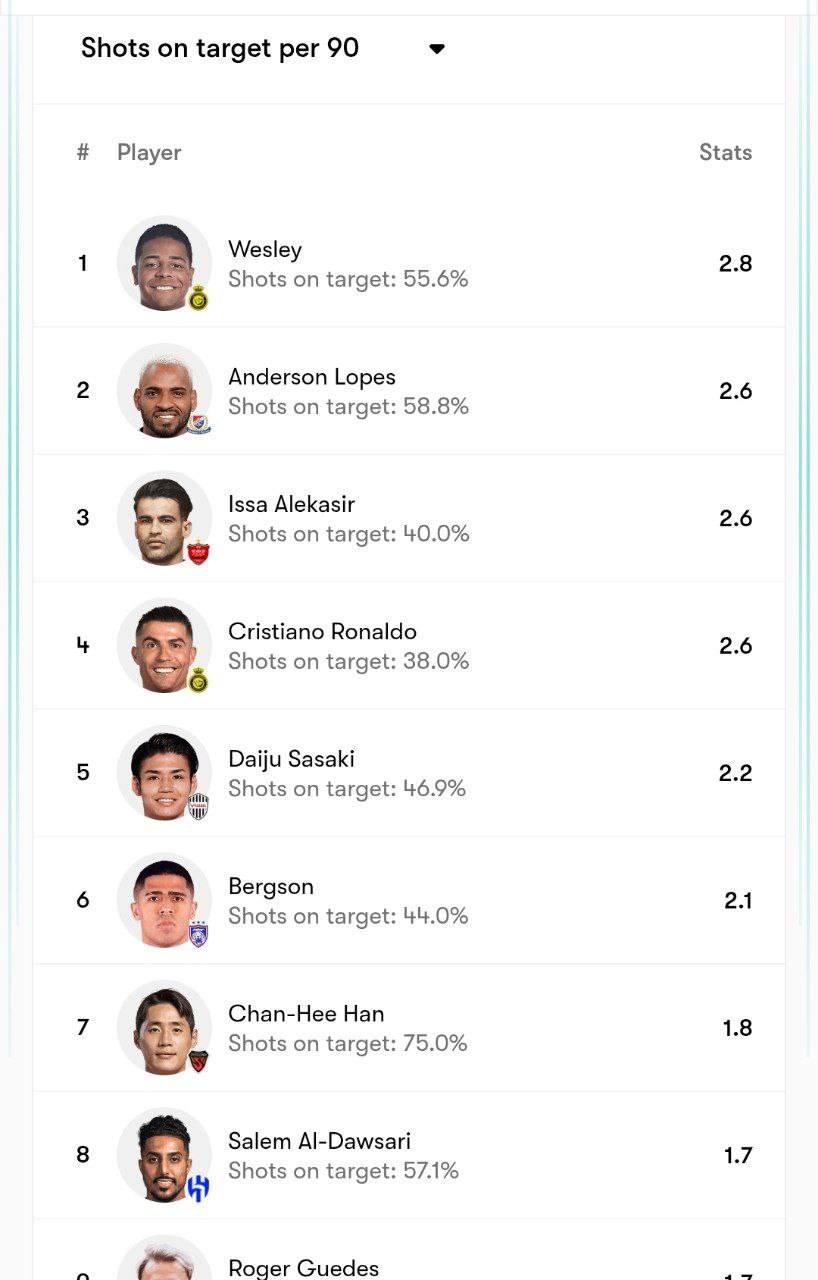Click the club badge on Anderson Lopes' photo
Screen dimensions: 818x1280
click(198, 424)
